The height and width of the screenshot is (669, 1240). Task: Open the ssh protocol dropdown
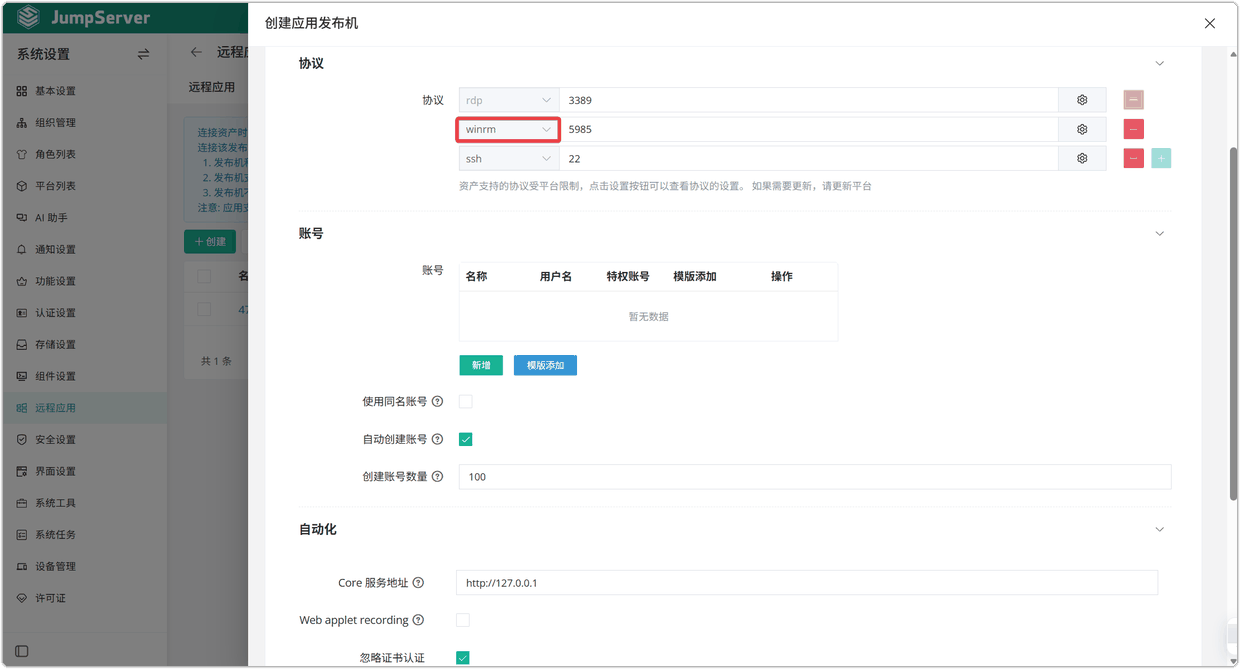[x=509, y=158]
